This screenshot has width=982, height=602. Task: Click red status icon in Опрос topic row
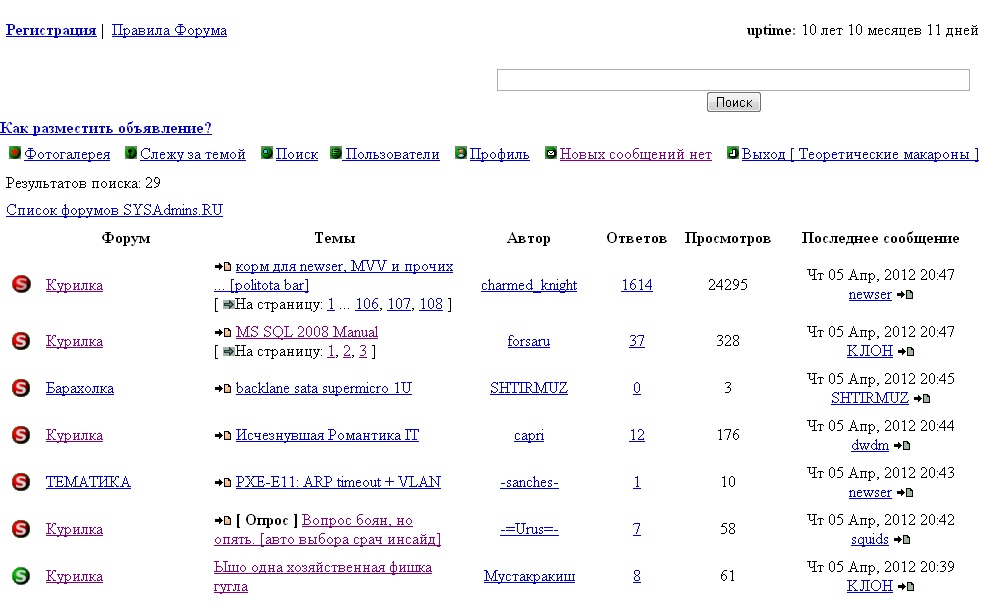tap(21, 529)
